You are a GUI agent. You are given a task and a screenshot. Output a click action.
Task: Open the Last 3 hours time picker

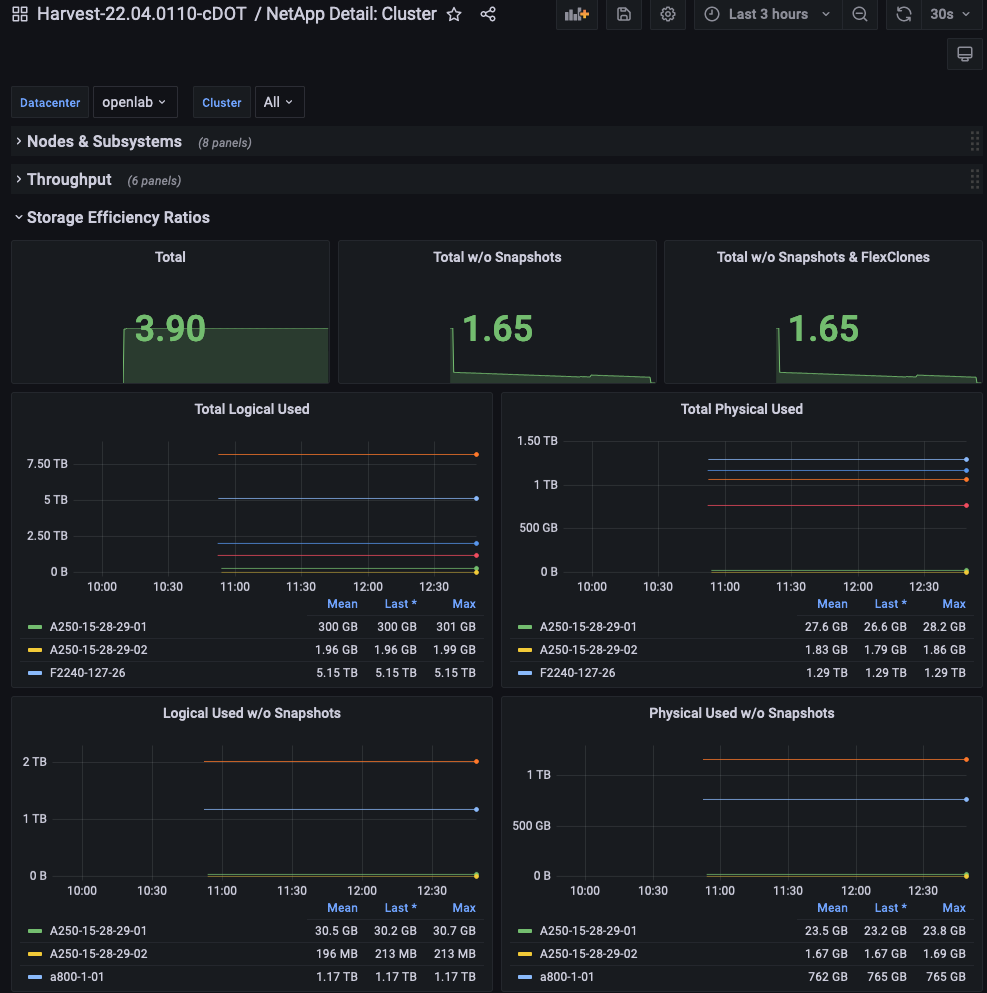pos(767,14)
